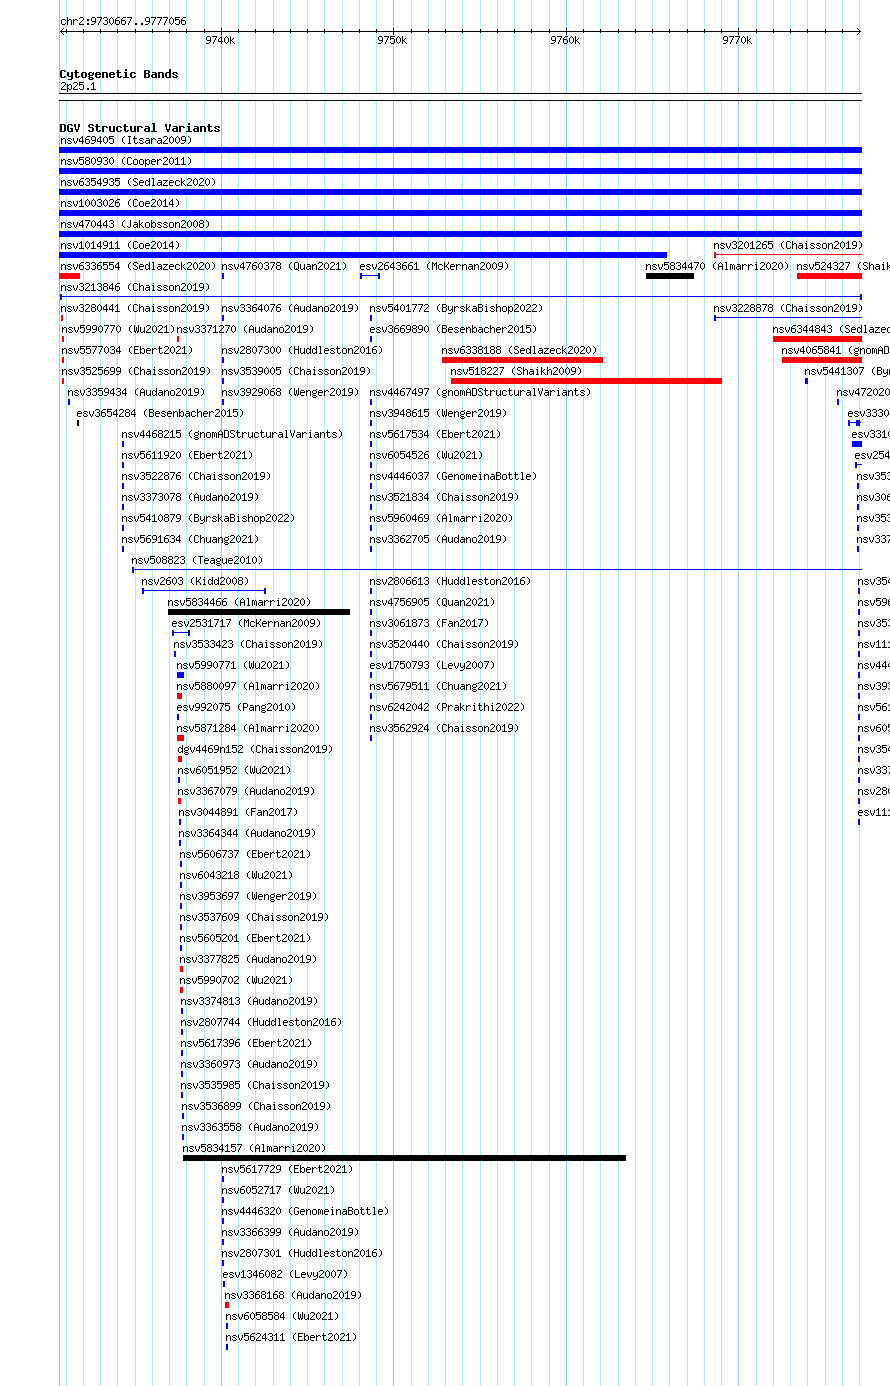Click the nsv2807744 (Huddleston2016) label
The width and height of the screenshot is (890, 1386).
[x=262, y=1022]
